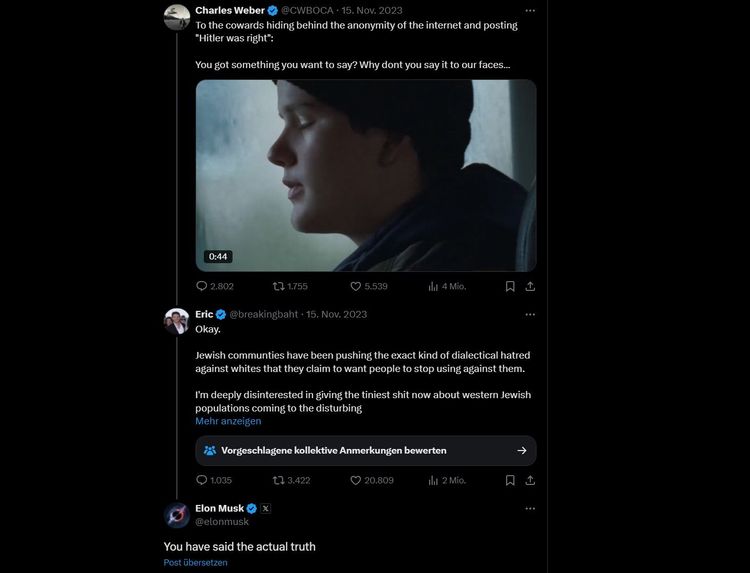Bookmark Eric's post
750x573 pixels.
[510, 480]
